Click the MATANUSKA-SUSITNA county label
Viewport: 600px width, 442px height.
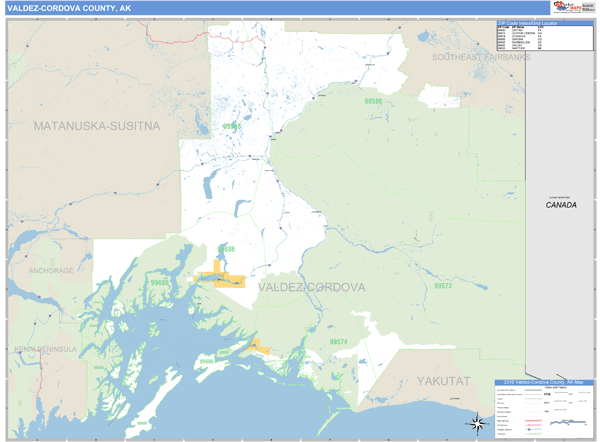(x=96, y=126)
